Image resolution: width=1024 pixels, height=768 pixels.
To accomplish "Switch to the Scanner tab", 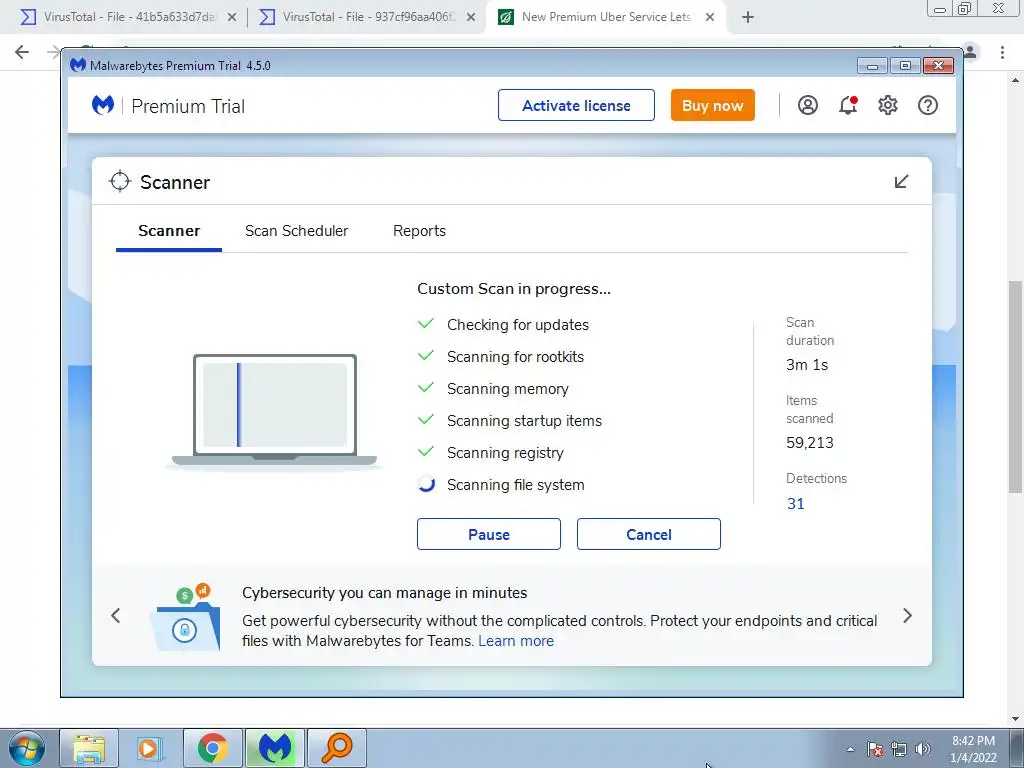I will pos(168,231).
